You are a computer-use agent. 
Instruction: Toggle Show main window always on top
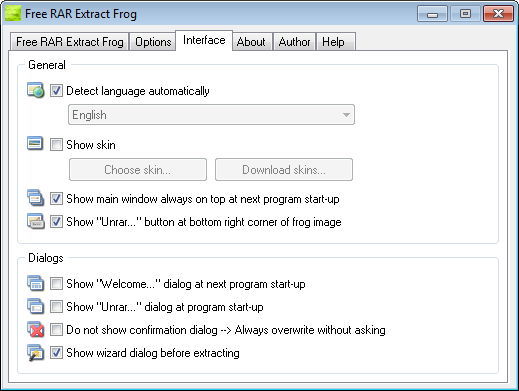pos(56,199)
